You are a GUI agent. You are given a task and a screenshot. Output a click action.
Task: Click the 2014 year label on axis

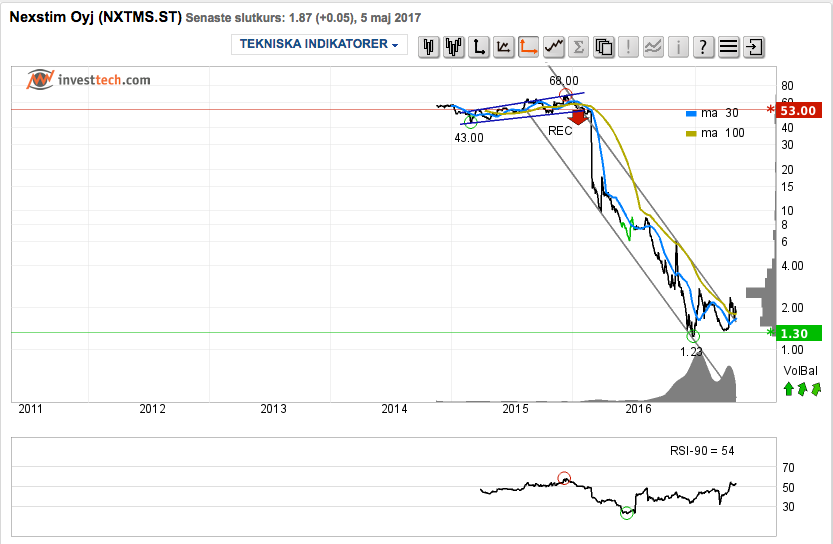[x=394, y=409]
